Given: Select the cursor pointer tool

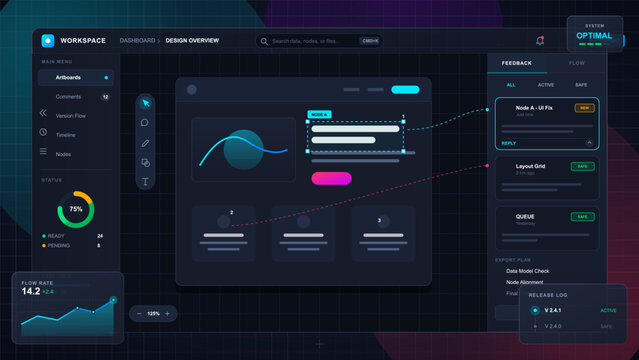Looking at the screenshot, I should (x=145, y=103).
